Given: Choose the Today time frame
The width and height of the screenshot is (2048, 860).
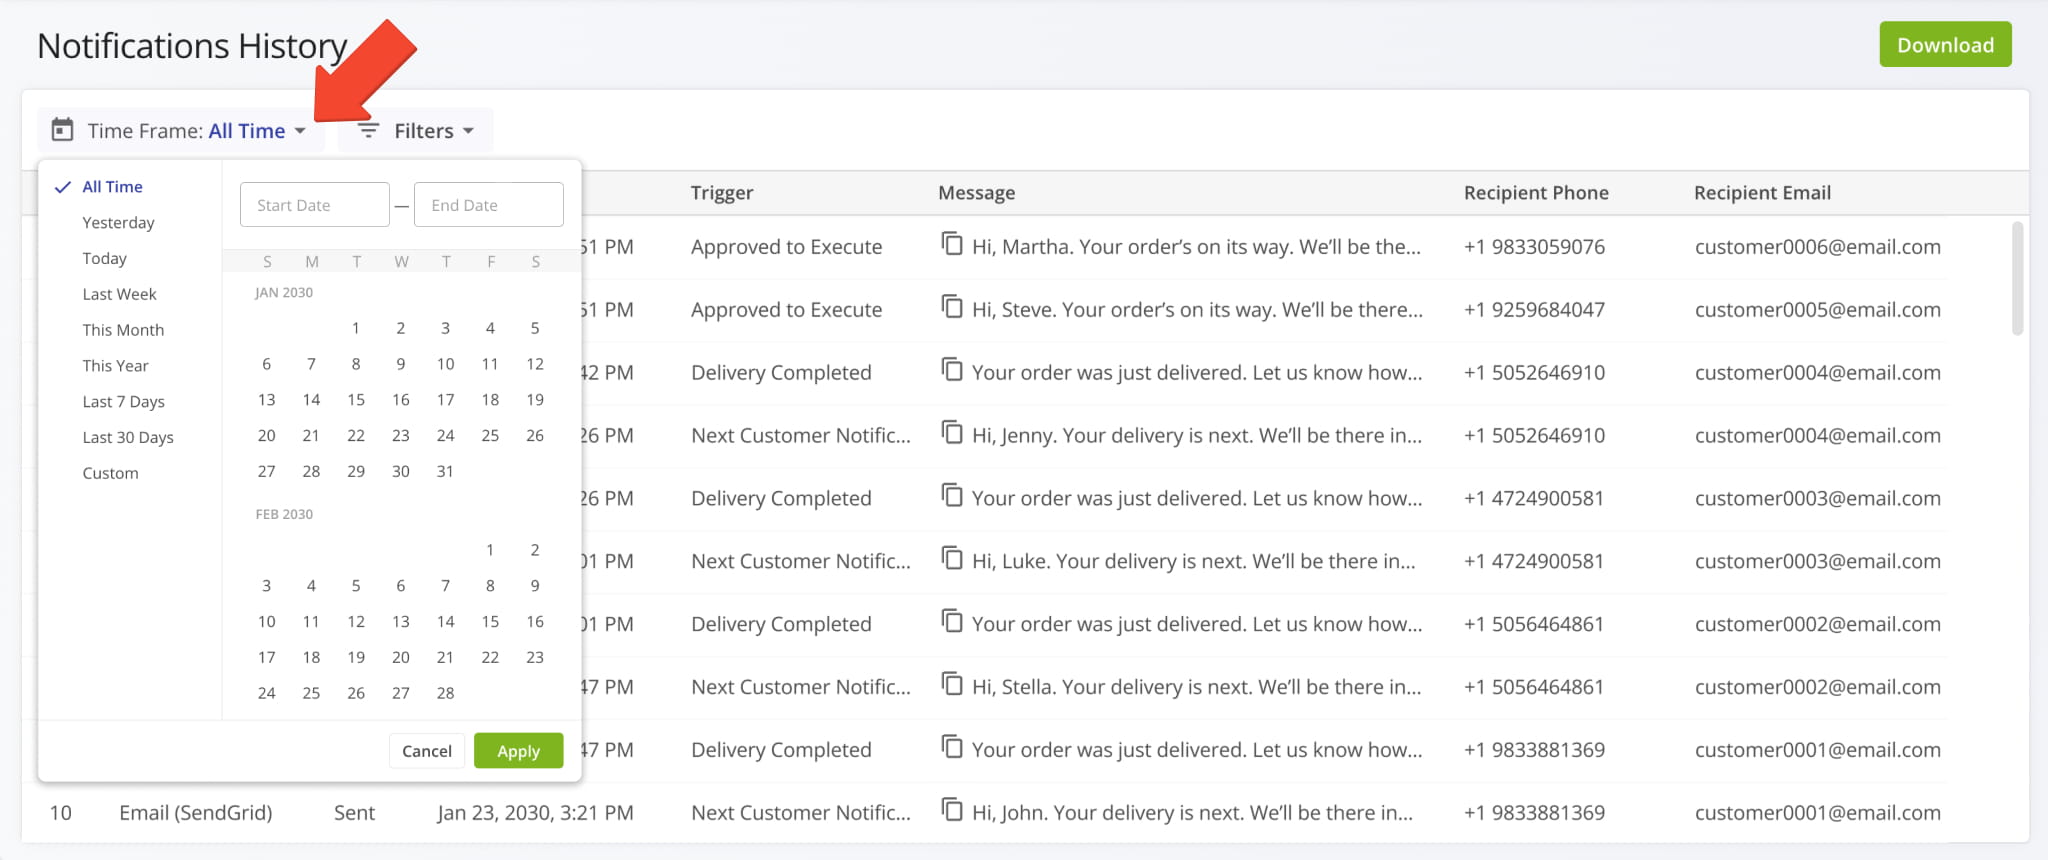Looking at the screenshot, I should tap(104, 258).
